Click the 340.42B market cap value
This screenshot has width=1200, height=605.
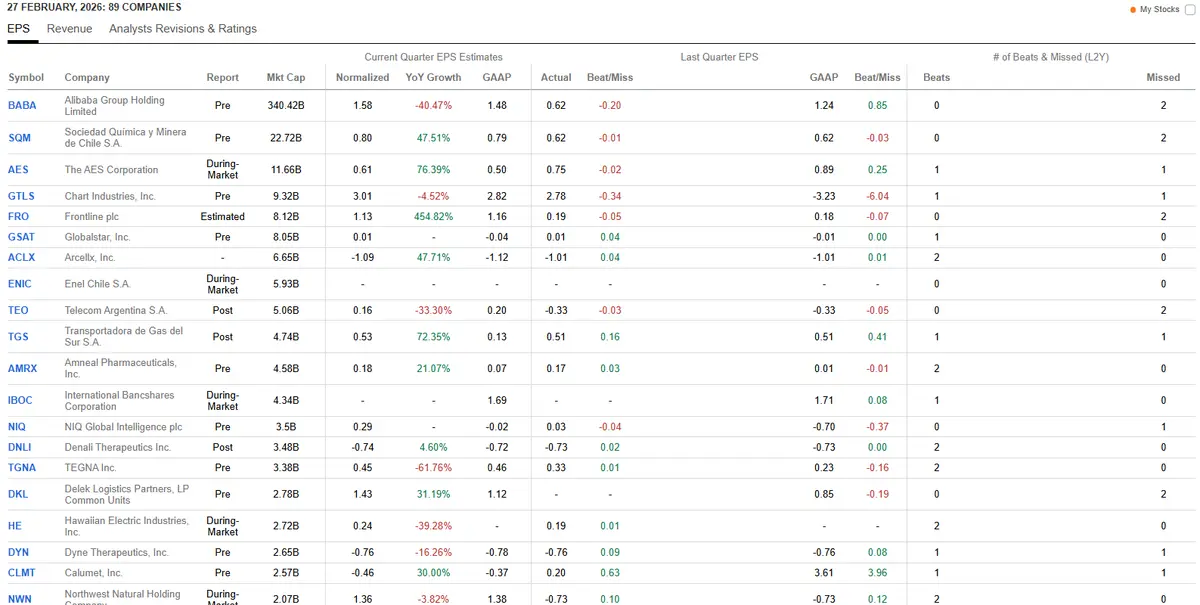click(x=286, y=105)
